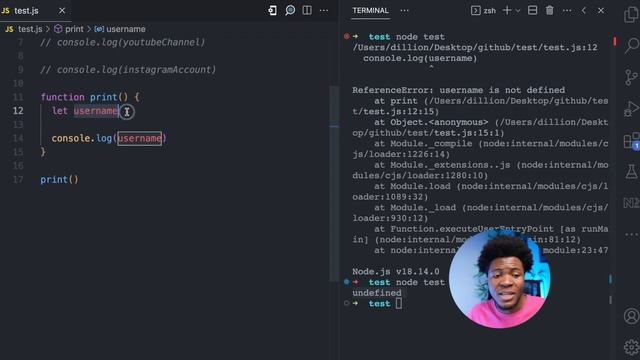Image resolution: width=640 pixels, height=360 pixels.
Task: Open hidden panel views ellipsis beside TERMINAL
Action: (x=404, y=11)
